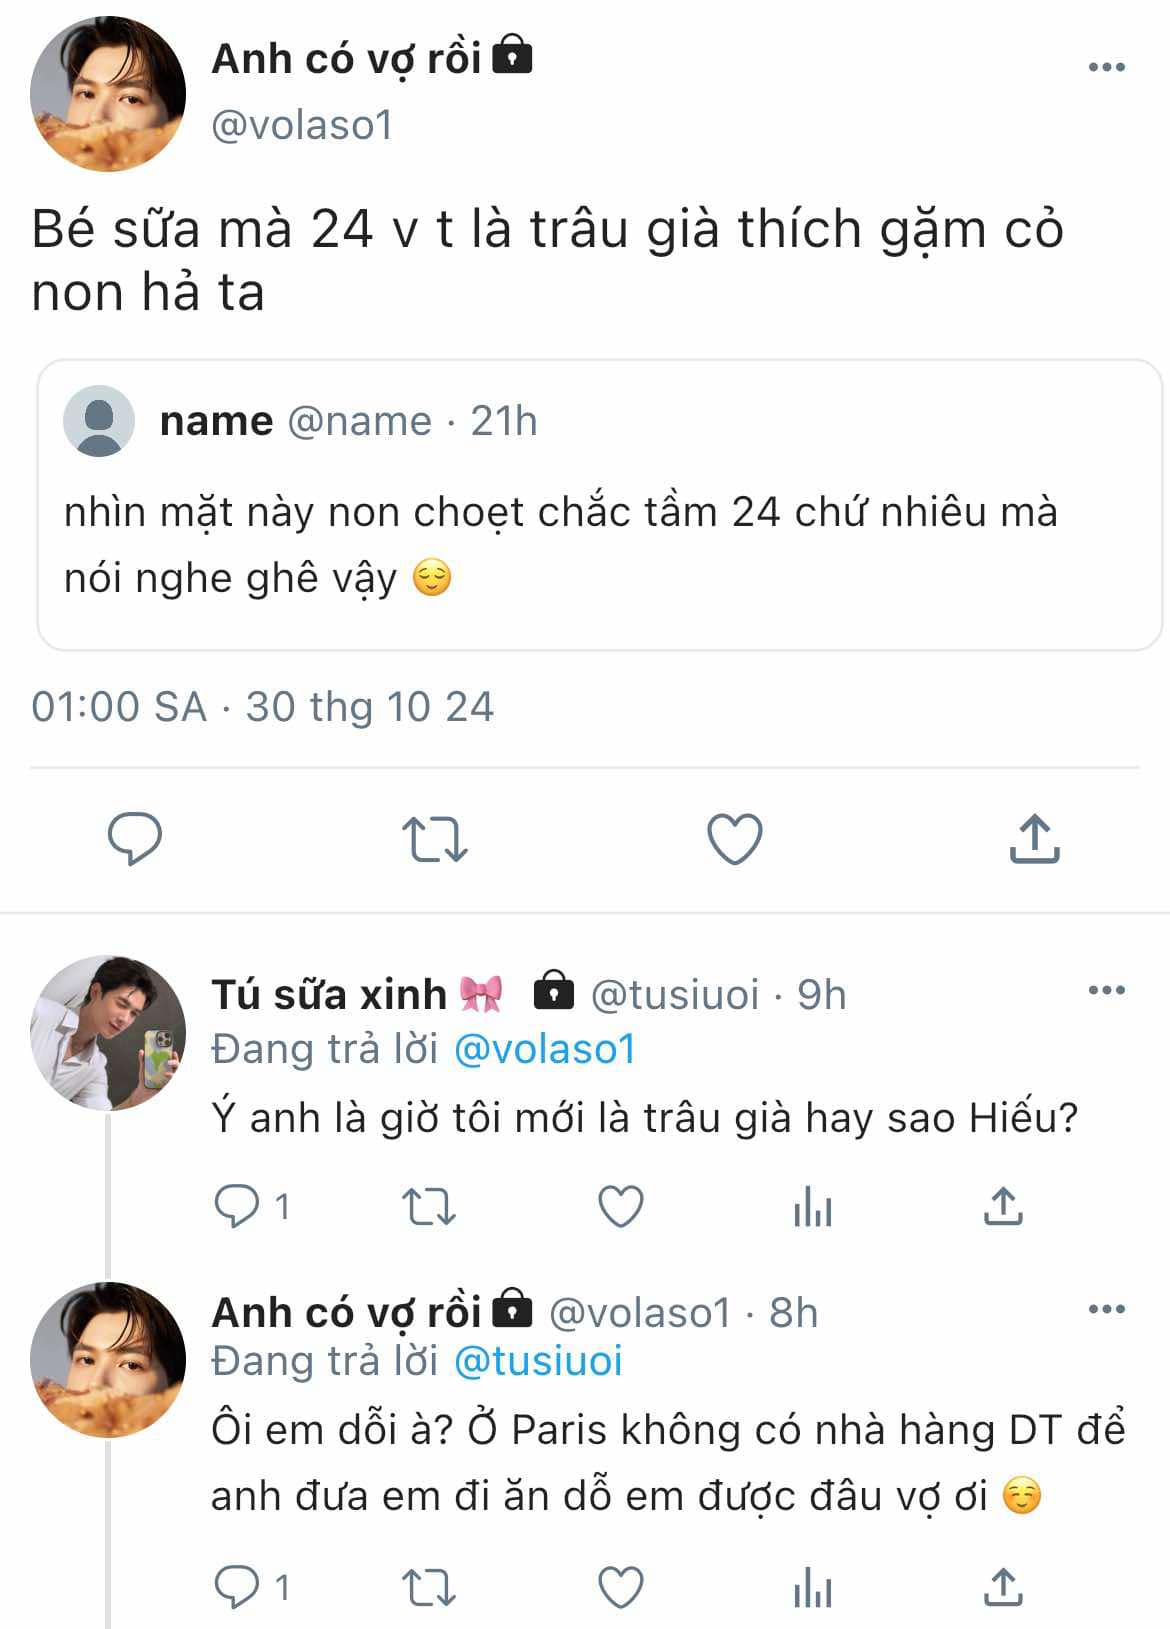Like the main tweet with heart icon
This screenshot has width=1170, height=1629.
point(735,838)
